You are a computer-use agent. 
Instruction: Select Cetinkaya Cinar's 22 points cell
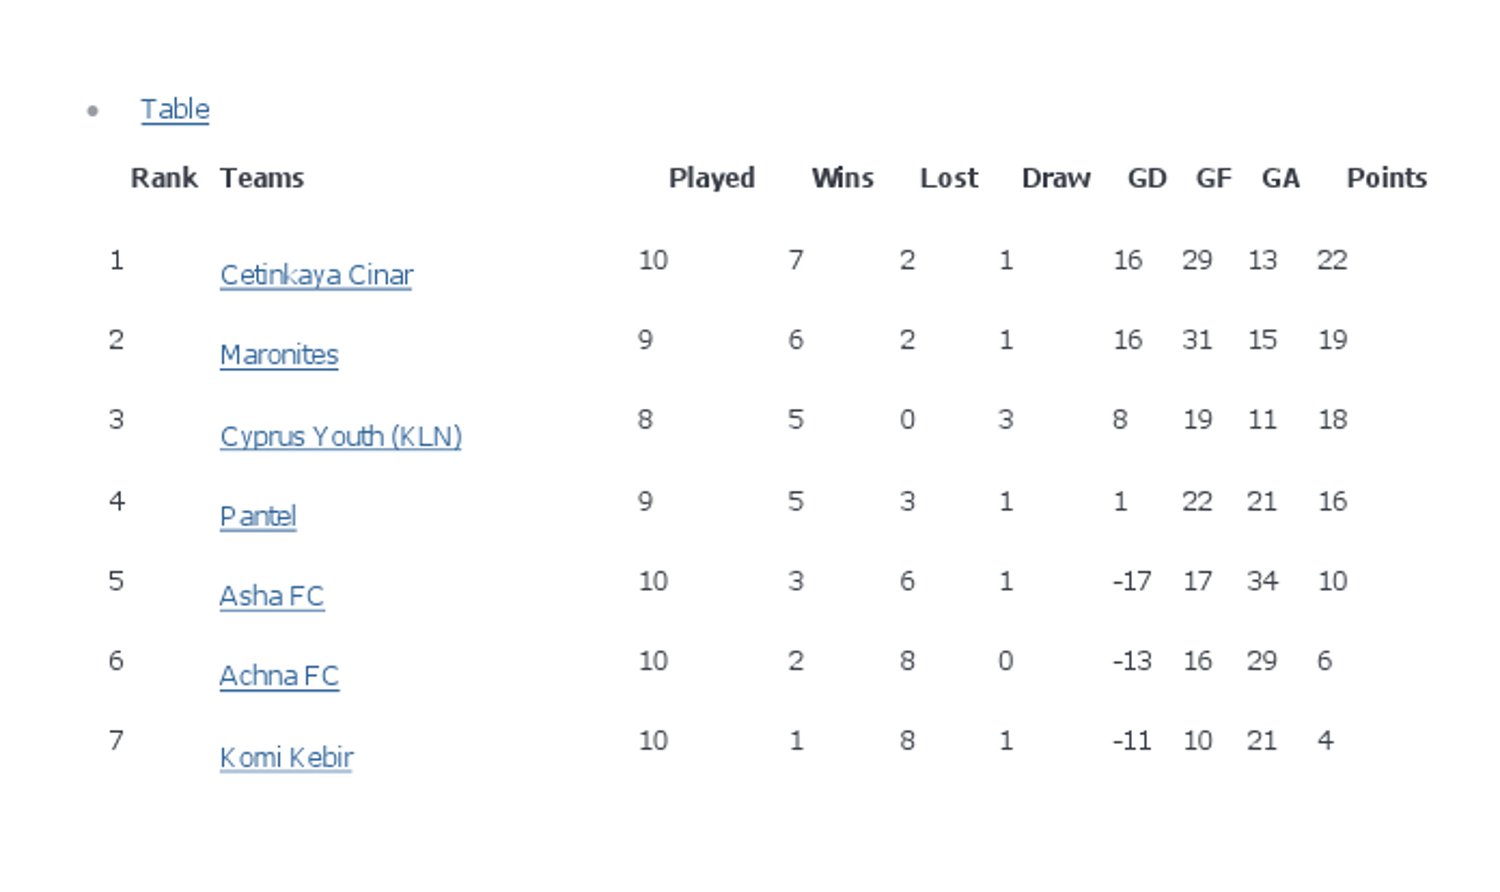(1332, 260)
